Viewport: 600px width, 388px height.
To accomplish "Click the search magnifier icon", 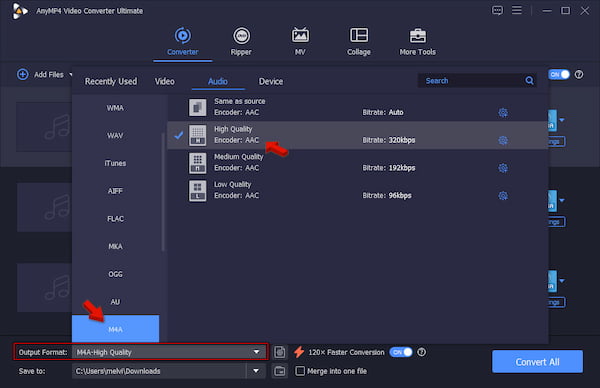I will pyautogui.click(x=529, y=80).
